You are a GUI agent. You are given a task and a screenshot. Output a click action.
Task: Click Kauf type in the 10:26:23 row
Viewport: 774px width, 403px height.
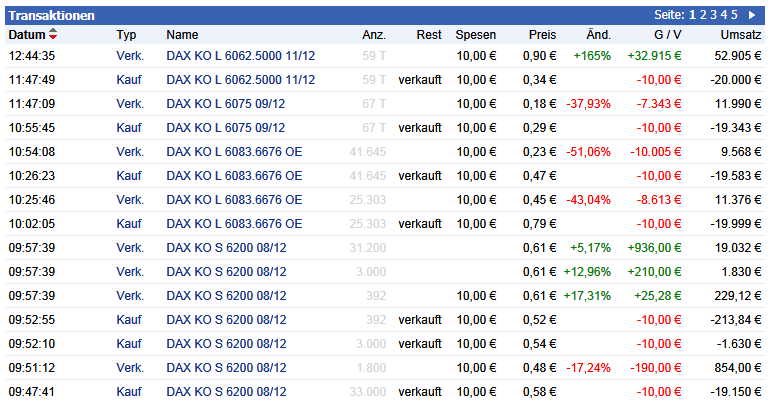tap(129, 175)
